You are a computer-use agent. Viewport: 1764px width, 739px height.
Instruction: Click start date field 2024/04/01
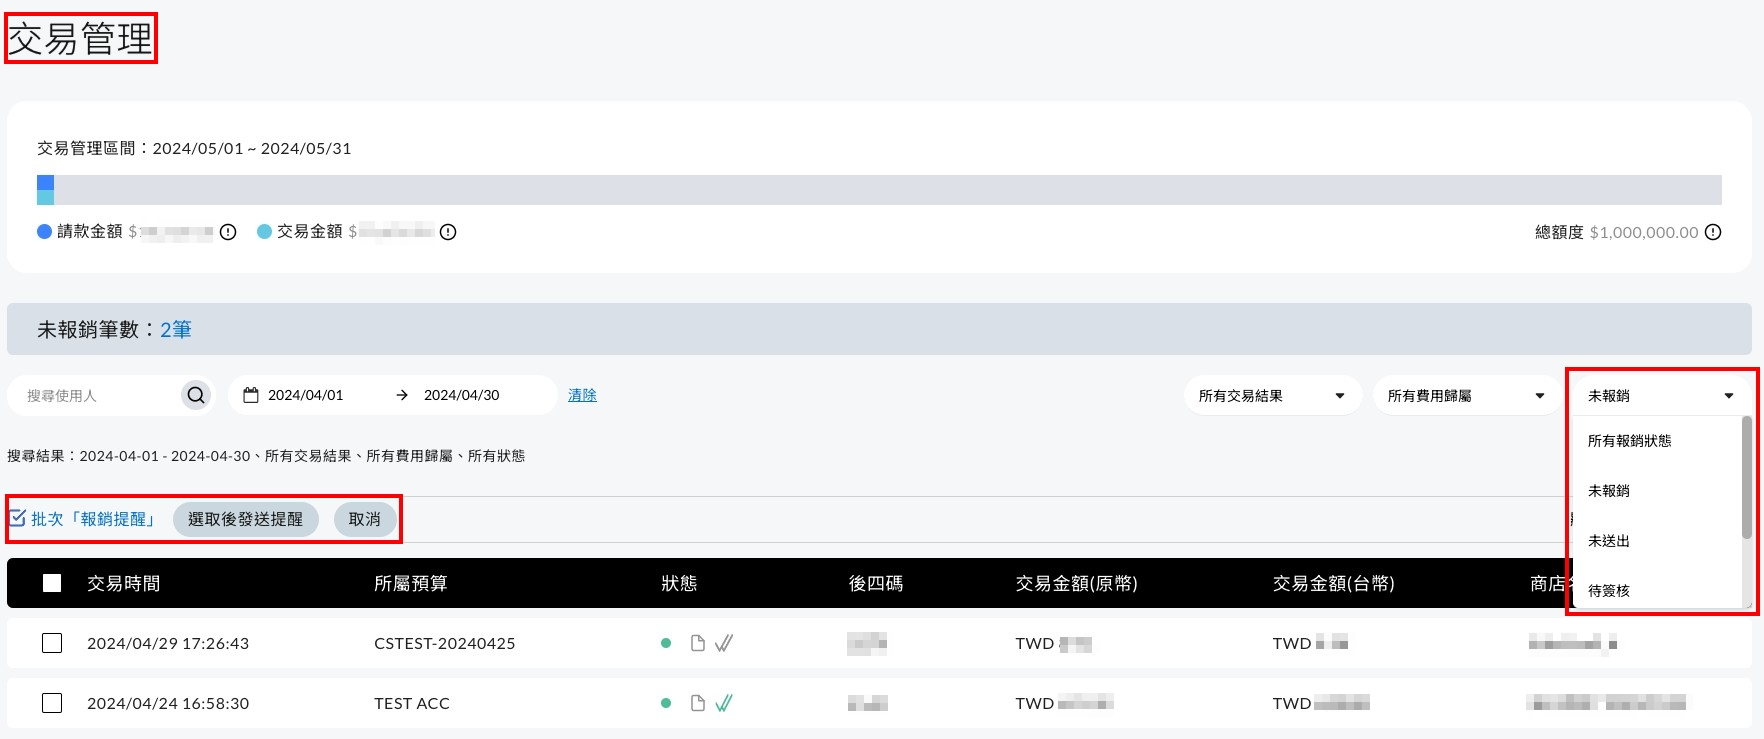point(306,395)
